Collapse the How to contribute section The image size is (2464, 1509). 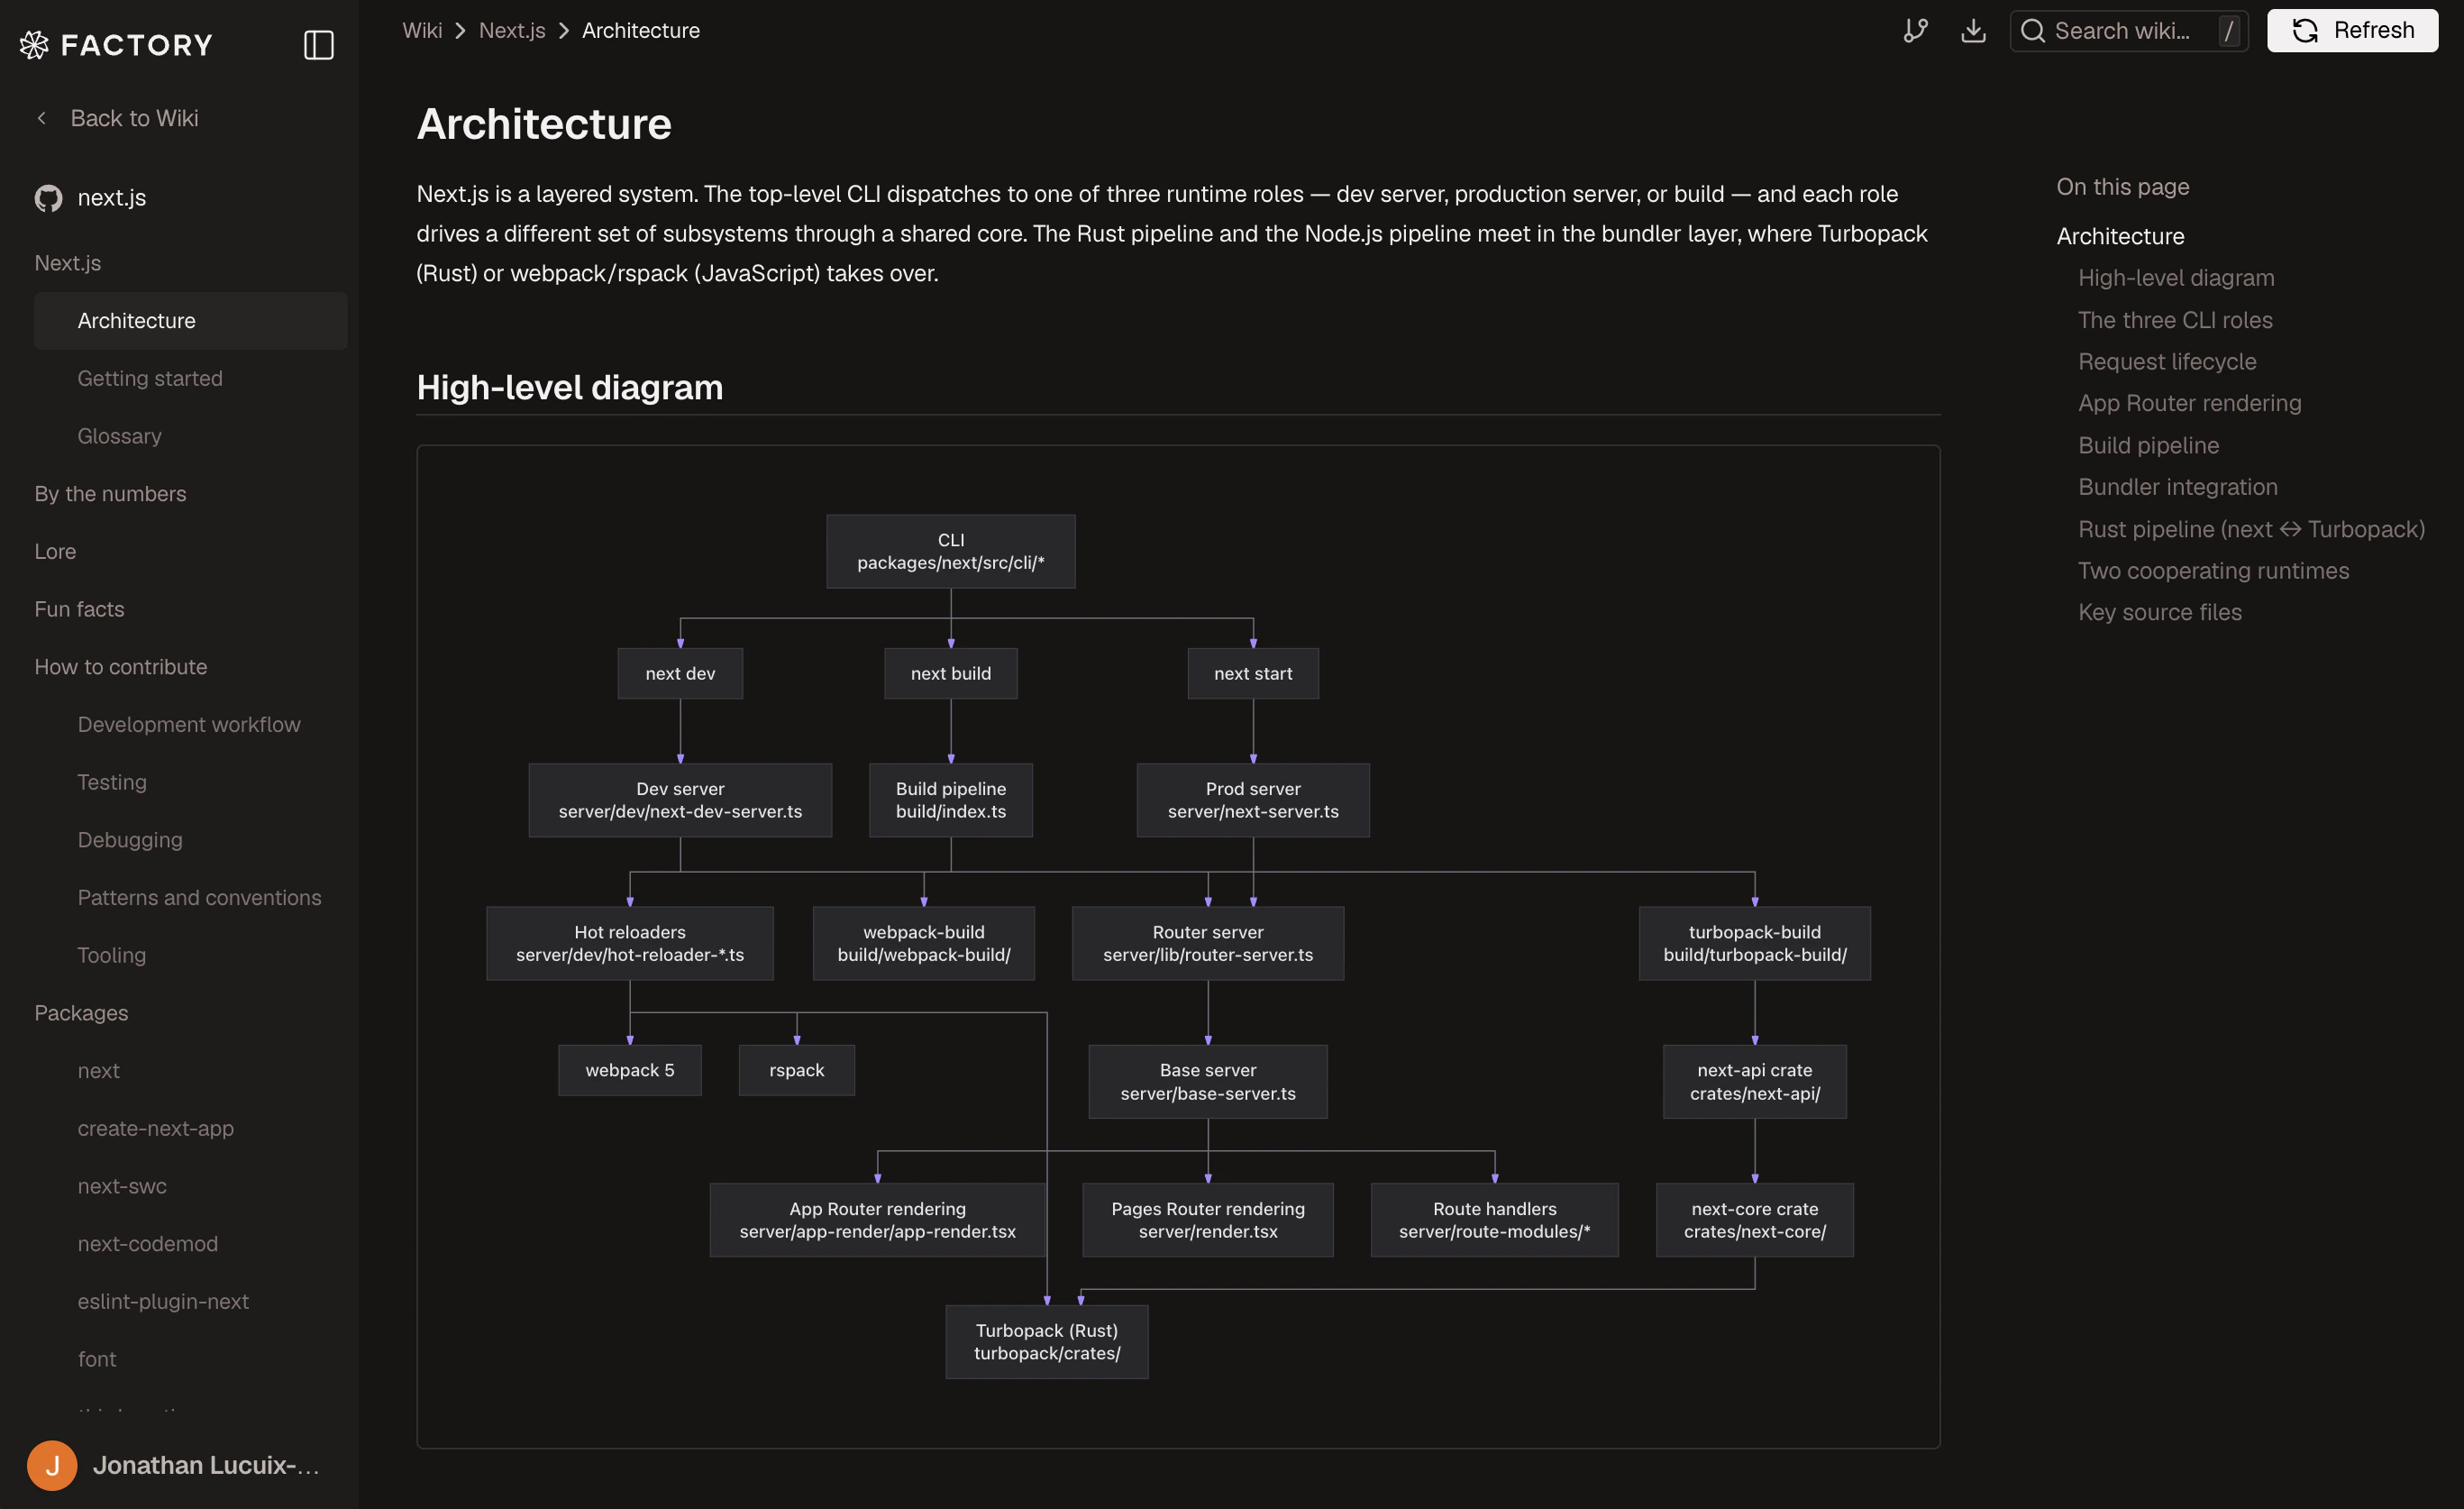121,667
